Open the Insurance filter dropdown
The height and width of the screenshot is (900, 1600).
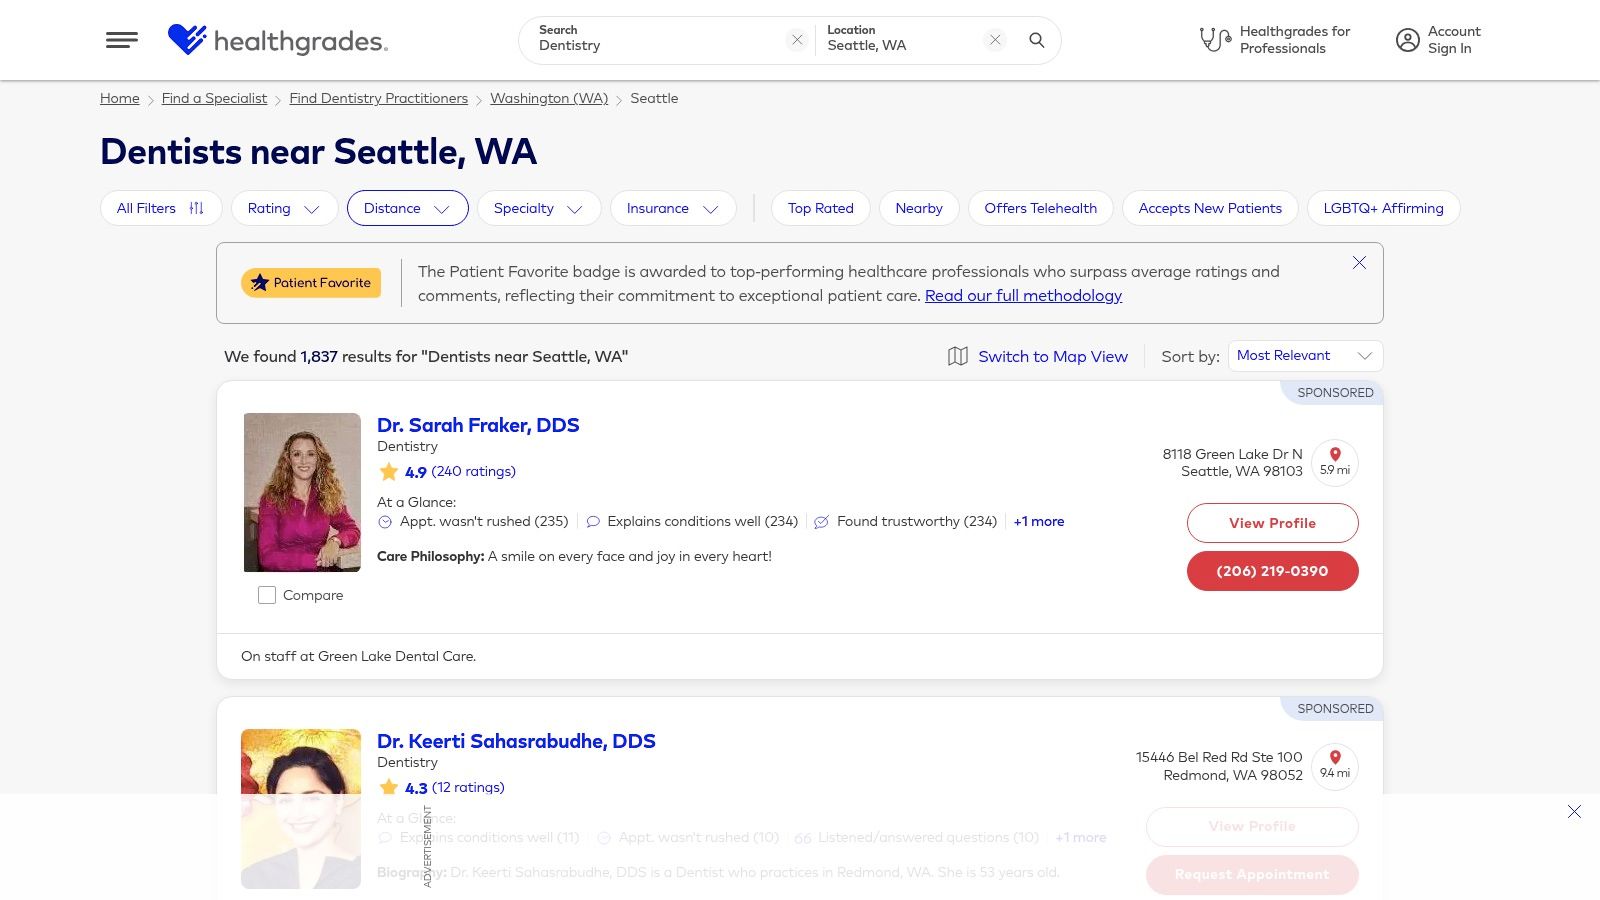click(x=673, y=208)
